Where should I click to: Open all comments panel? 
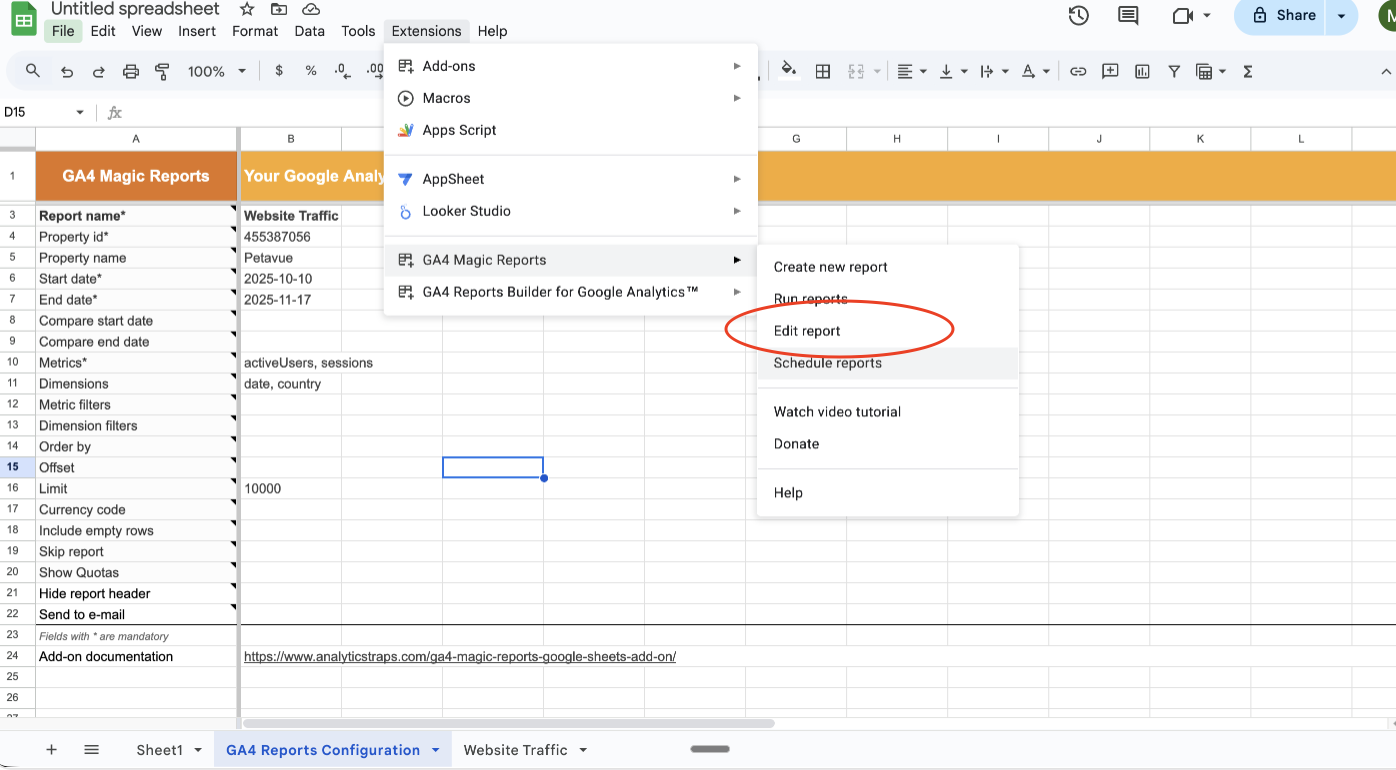[x=1129, y=15]
